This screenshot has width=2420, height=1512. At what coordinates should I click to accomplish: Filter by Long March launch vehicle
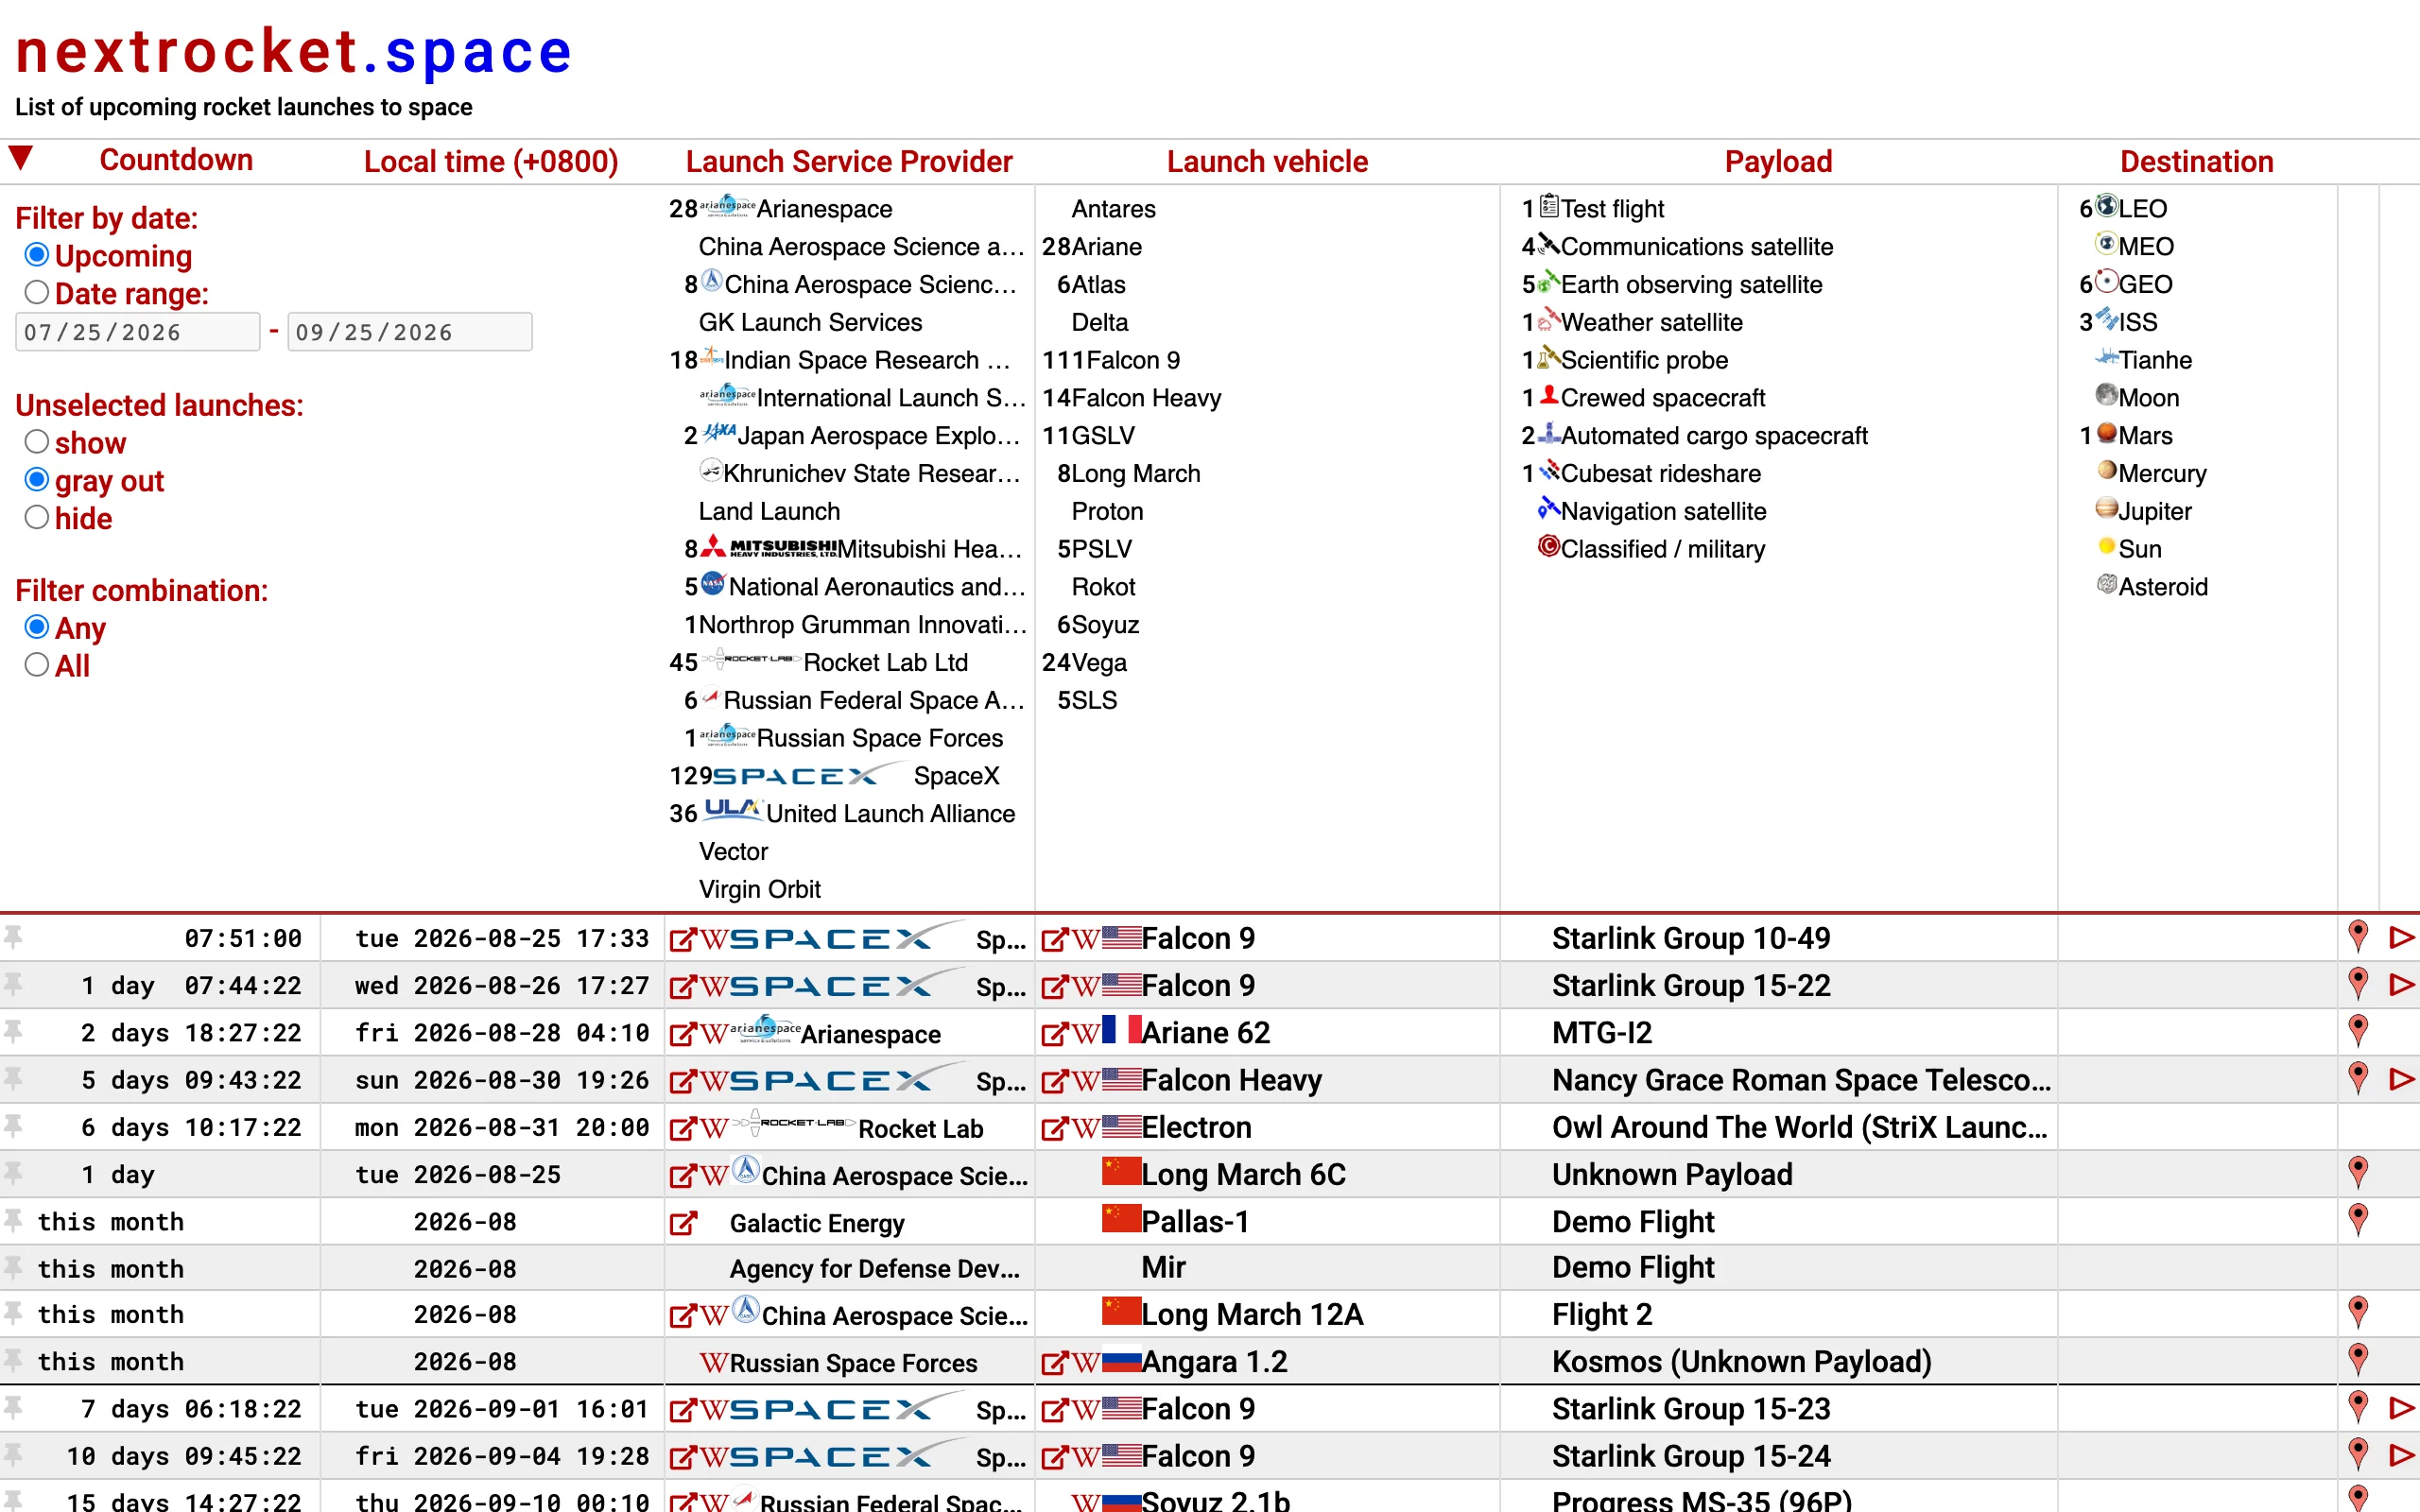pos(1136,473)
